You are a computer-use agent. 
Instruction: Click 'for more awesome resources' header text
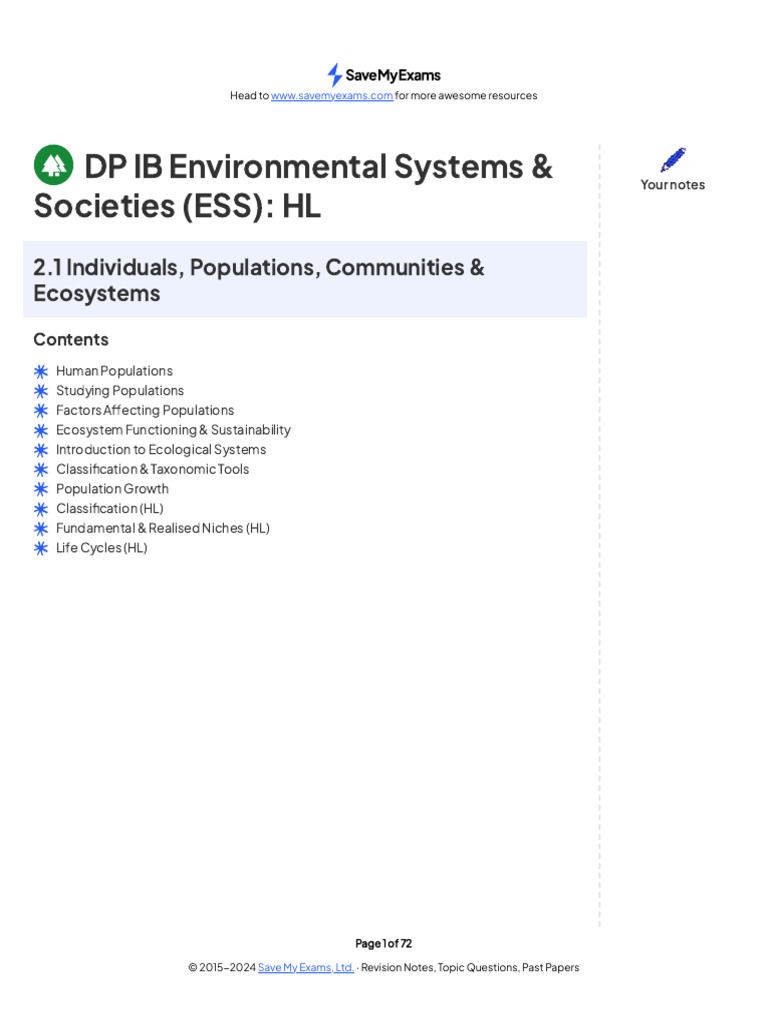click(x=466, y=95)
